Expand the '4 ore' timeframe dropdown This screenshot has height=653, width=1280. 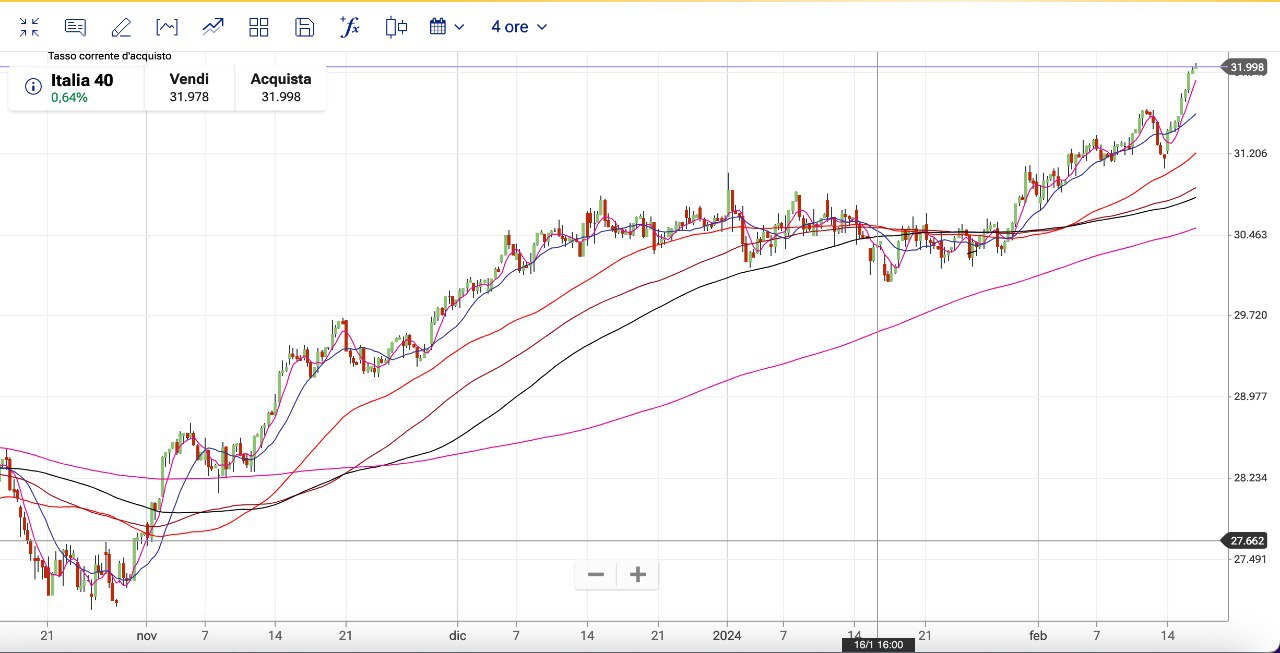pos(519,27)
